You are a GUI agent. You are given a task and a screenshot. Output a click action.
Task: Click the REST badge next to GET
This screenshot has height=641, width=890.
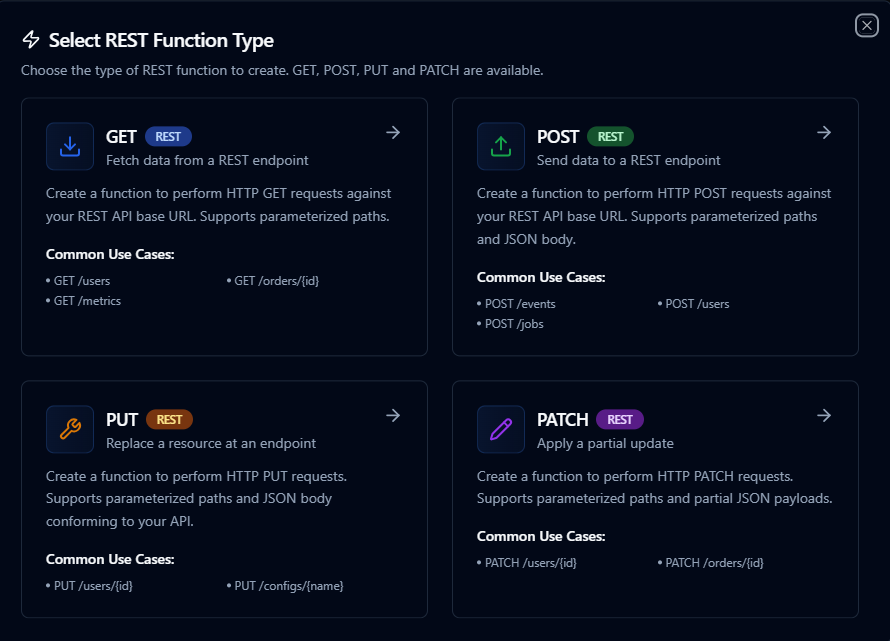pyautogui.click(x=167, y=136)
